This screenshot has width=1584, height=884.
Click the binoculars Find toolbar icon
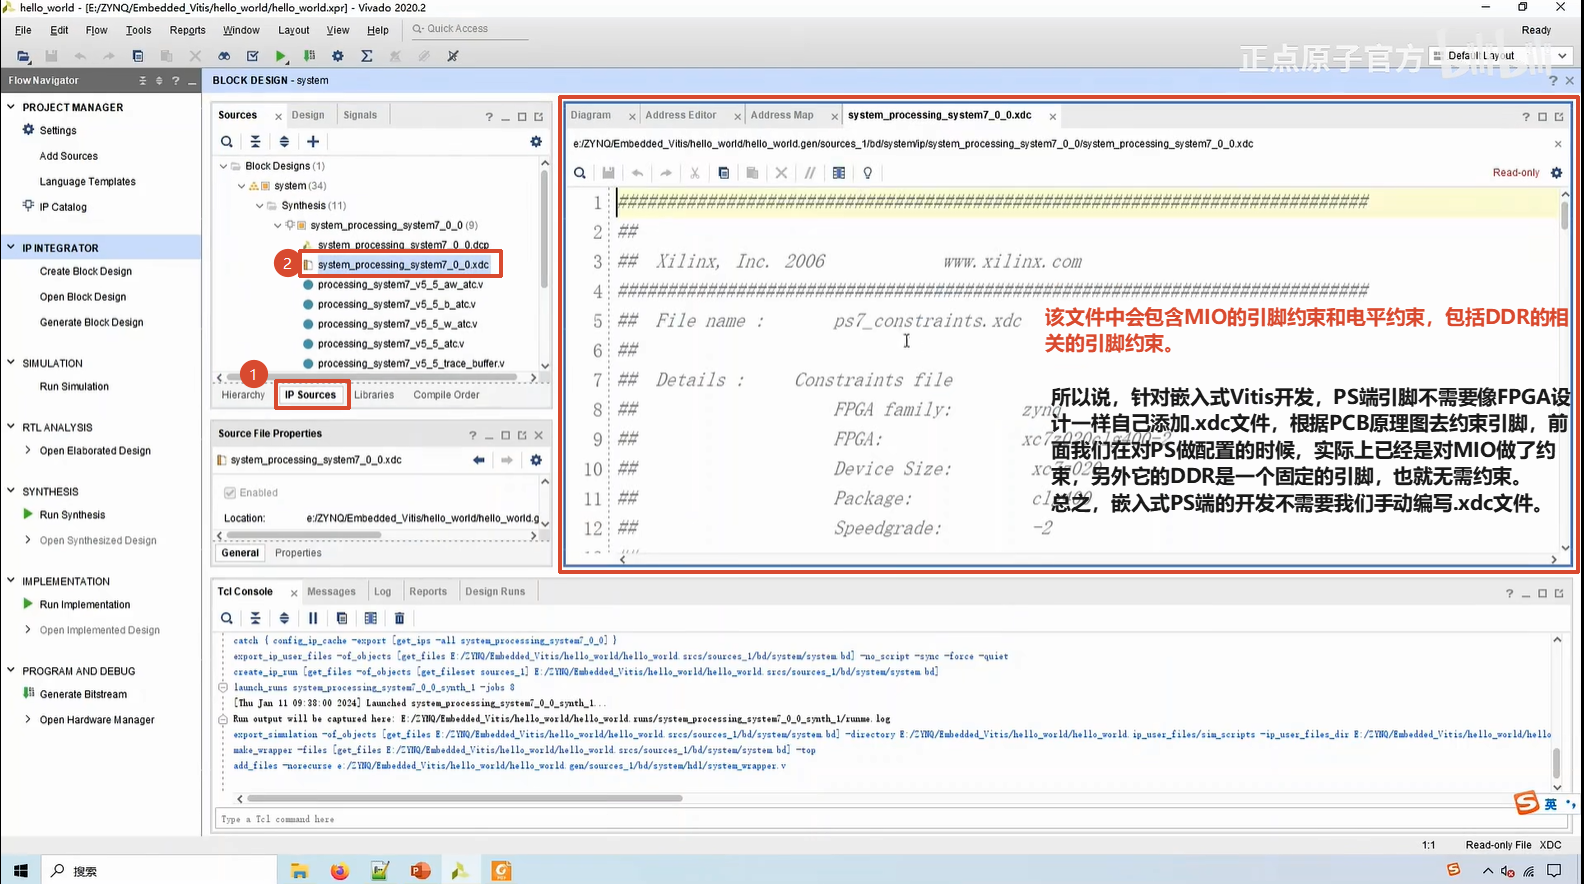click(224, 56)
